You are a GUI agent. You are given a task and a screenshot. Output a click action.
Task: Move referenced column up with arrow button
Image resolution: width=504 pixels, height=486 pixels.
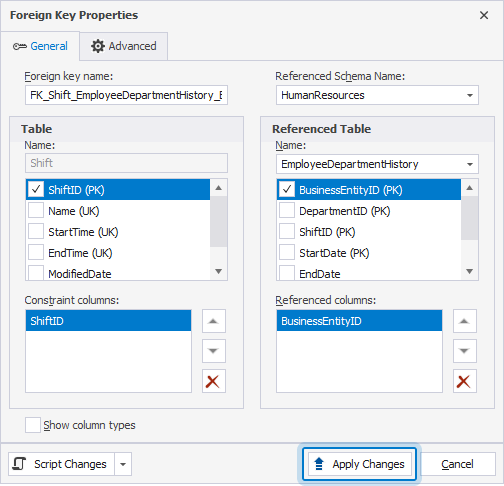[465, 321]
